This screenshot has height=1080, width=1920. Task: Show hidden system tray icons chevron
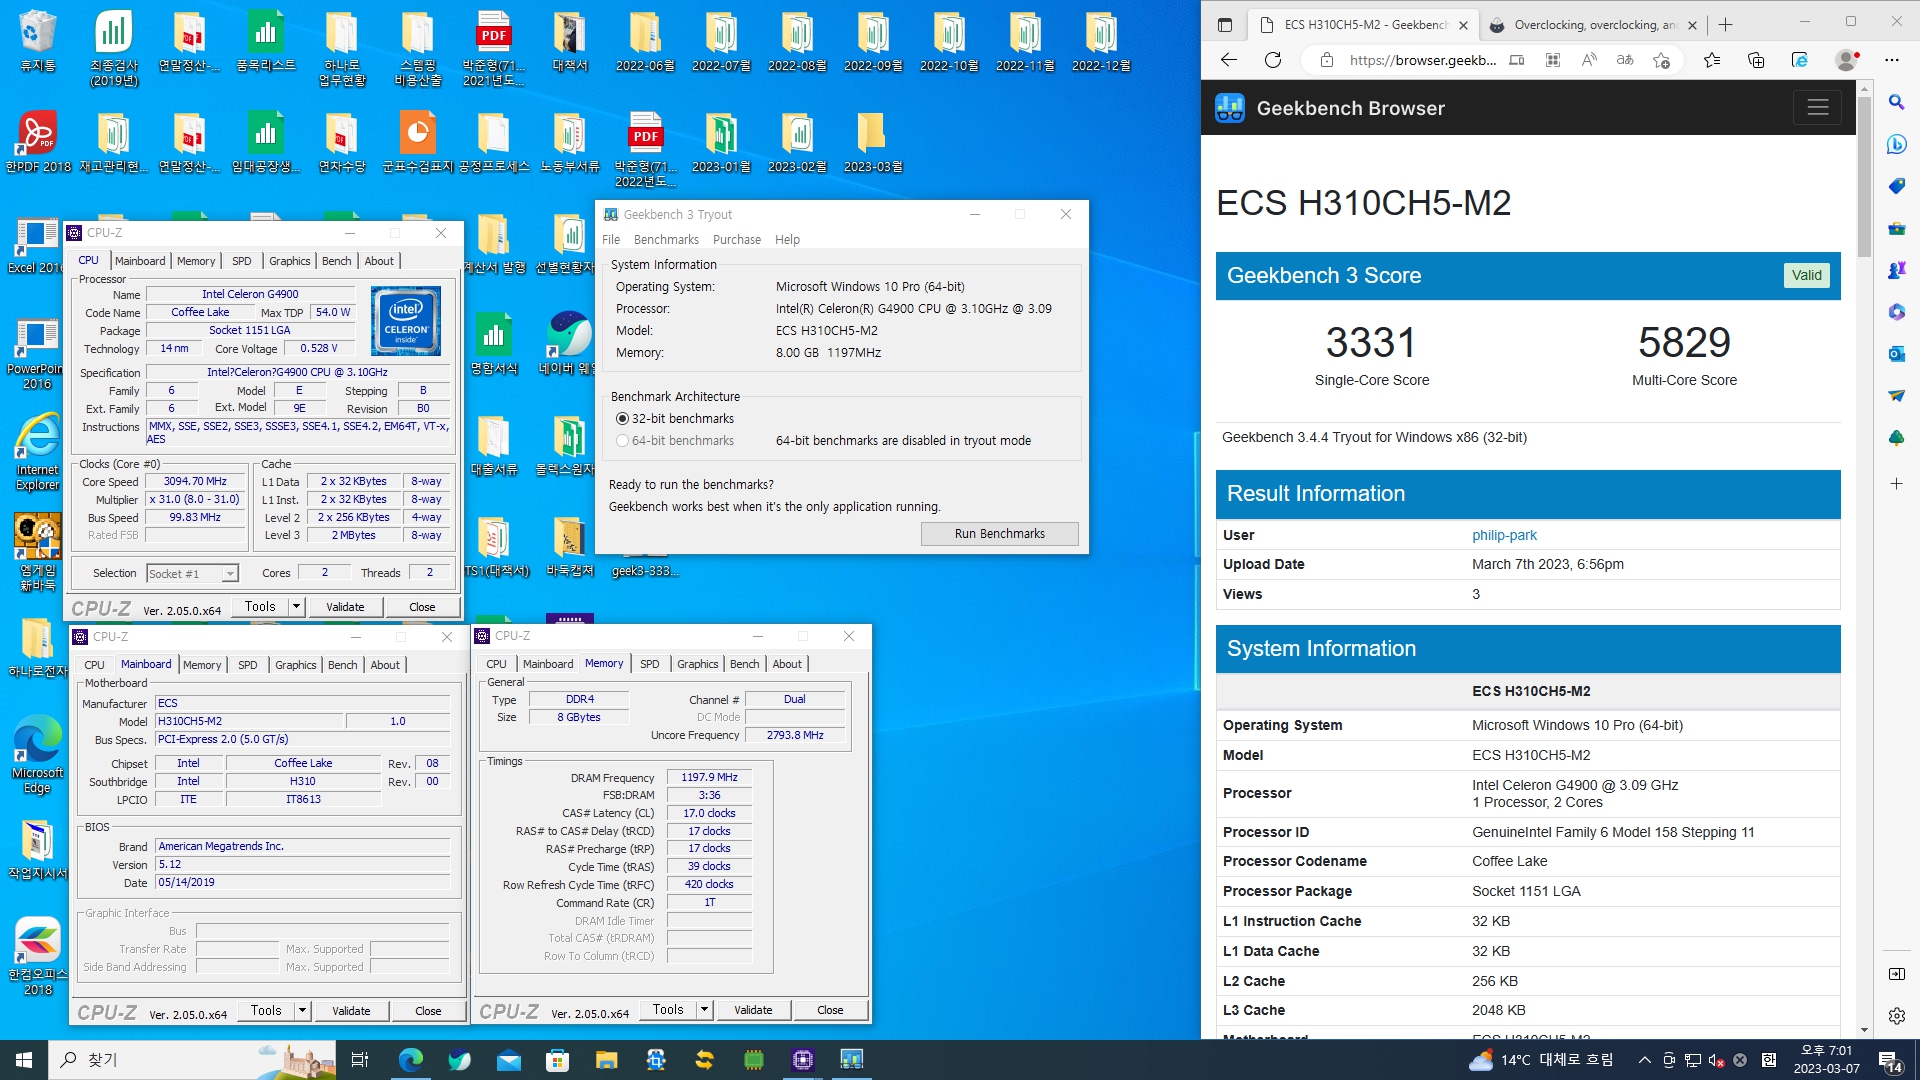[1644, 1060]
